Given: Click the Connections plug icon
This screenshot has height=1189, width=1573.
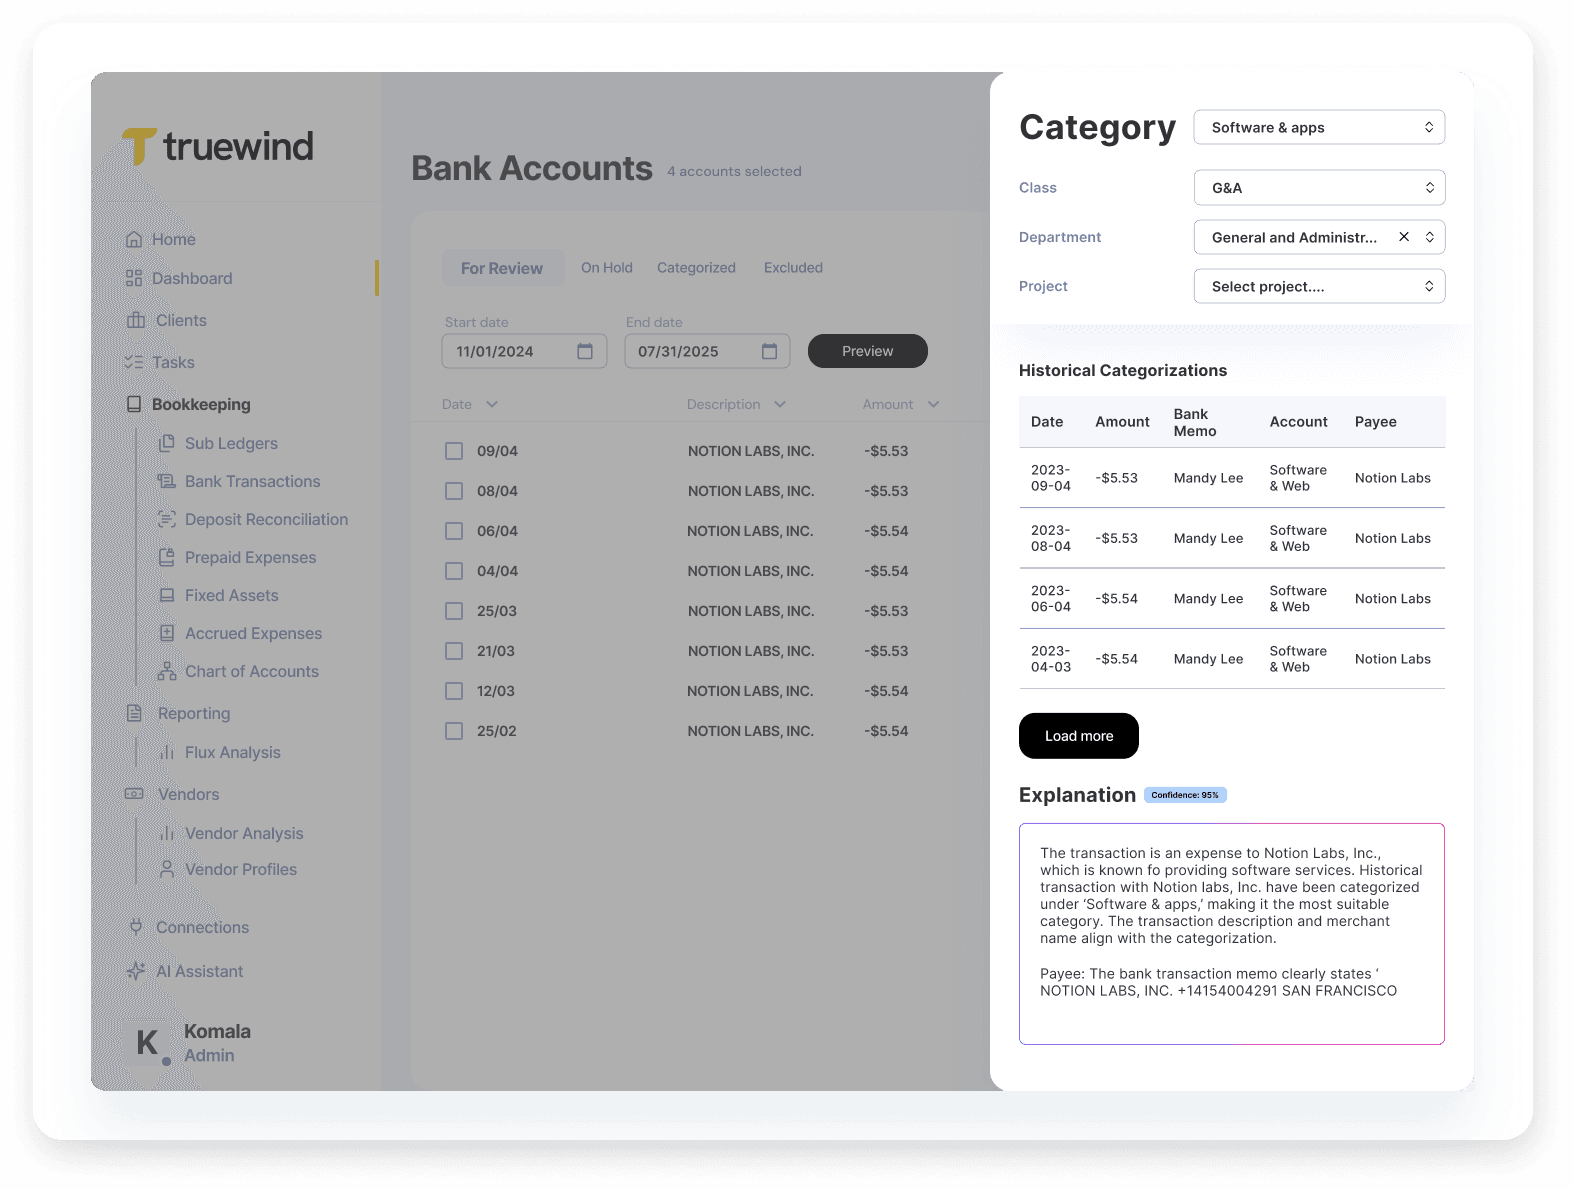Looking at the screenshot, I should (136, 927).
